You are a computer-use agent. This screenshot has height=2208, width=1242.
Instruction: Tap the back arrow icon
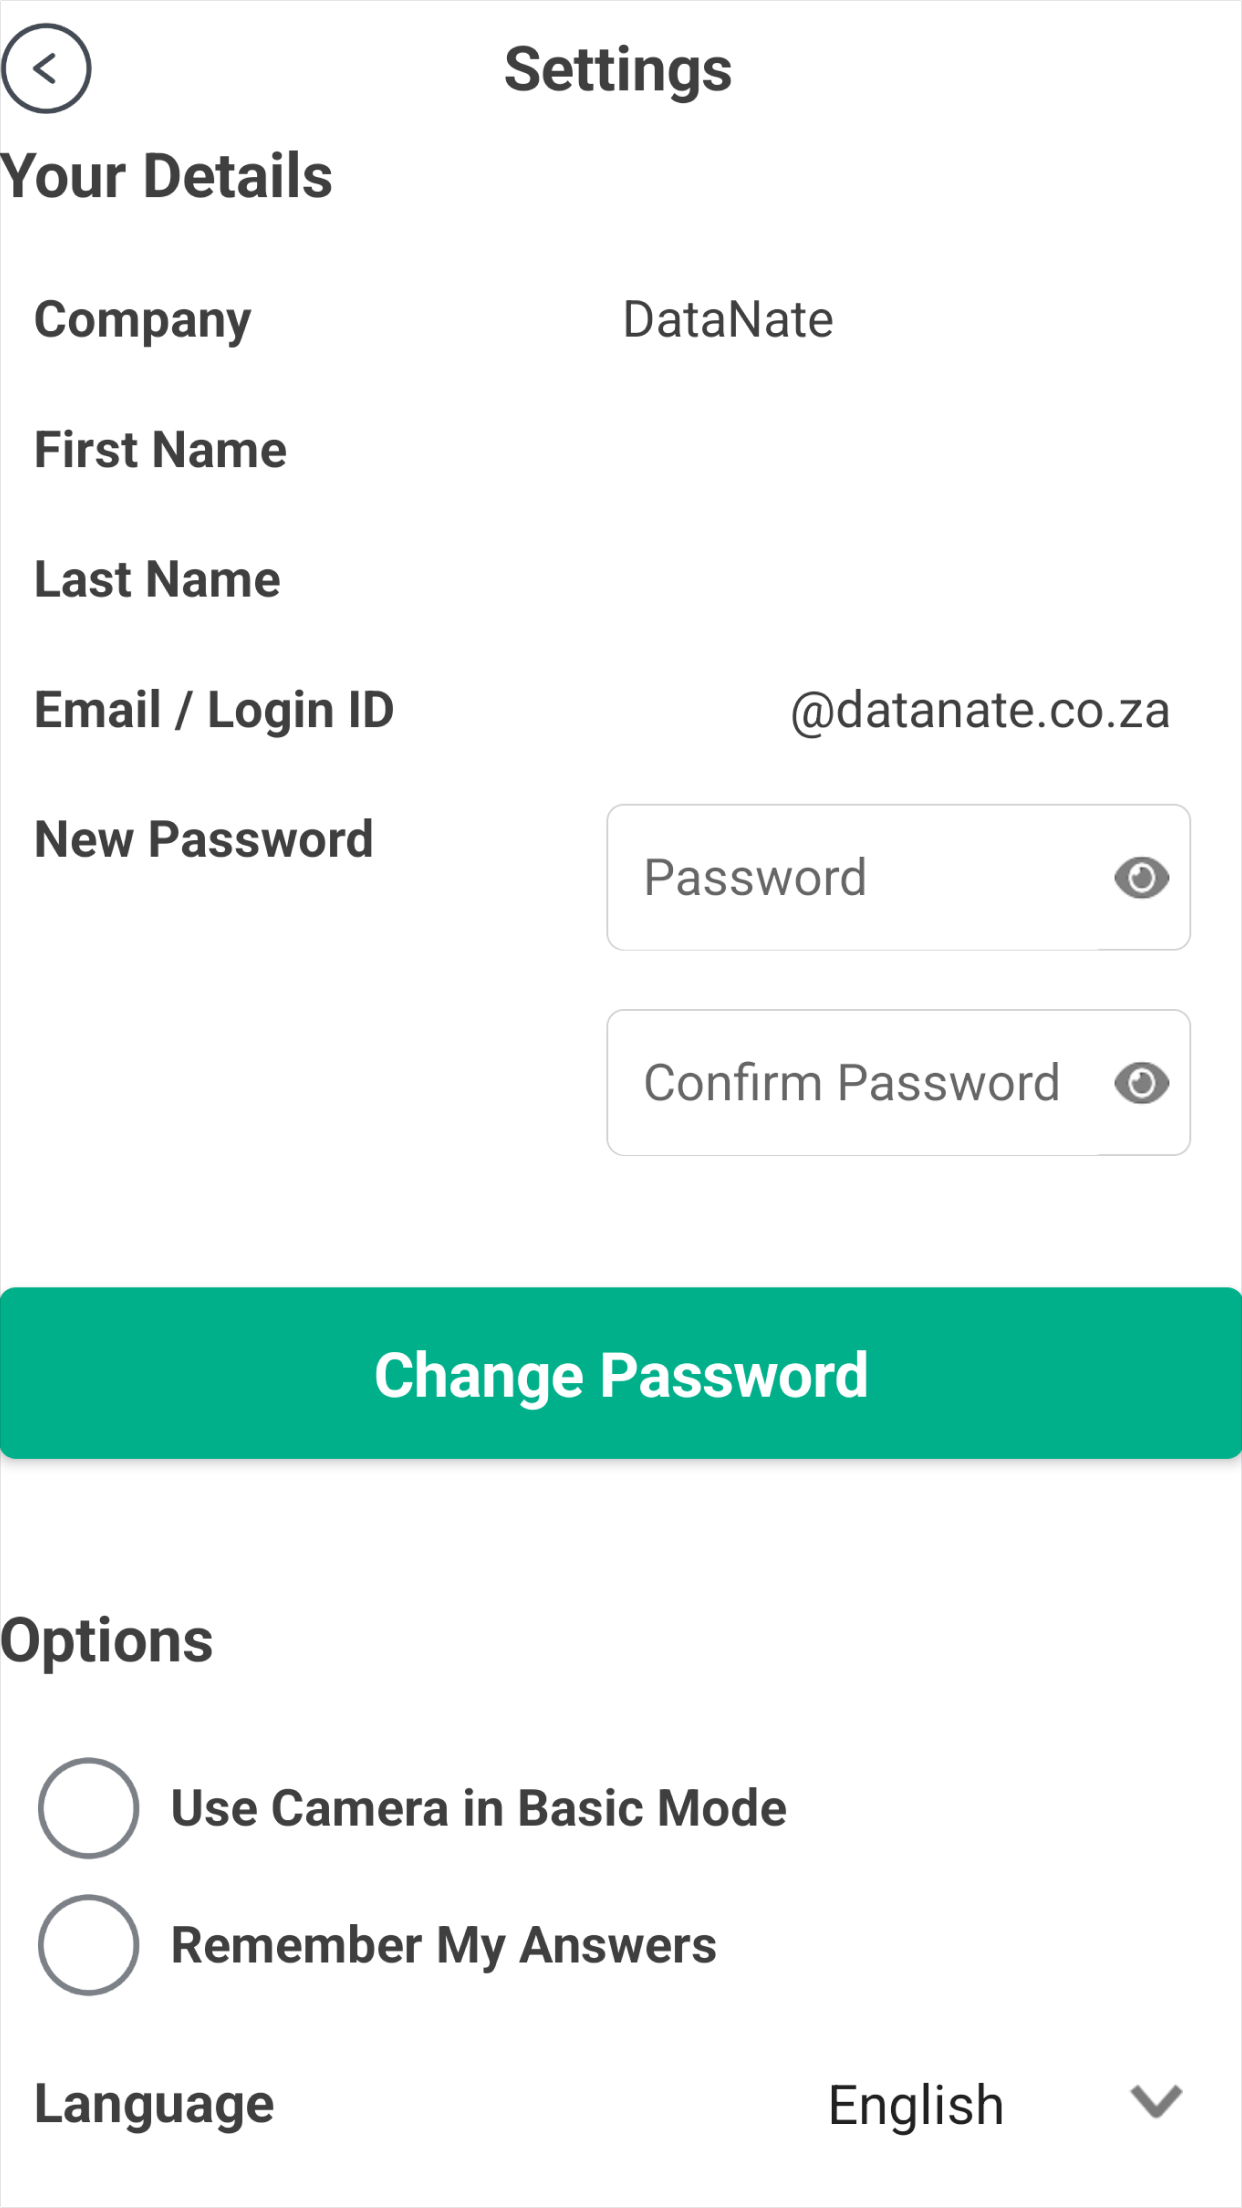click(46, 68)
